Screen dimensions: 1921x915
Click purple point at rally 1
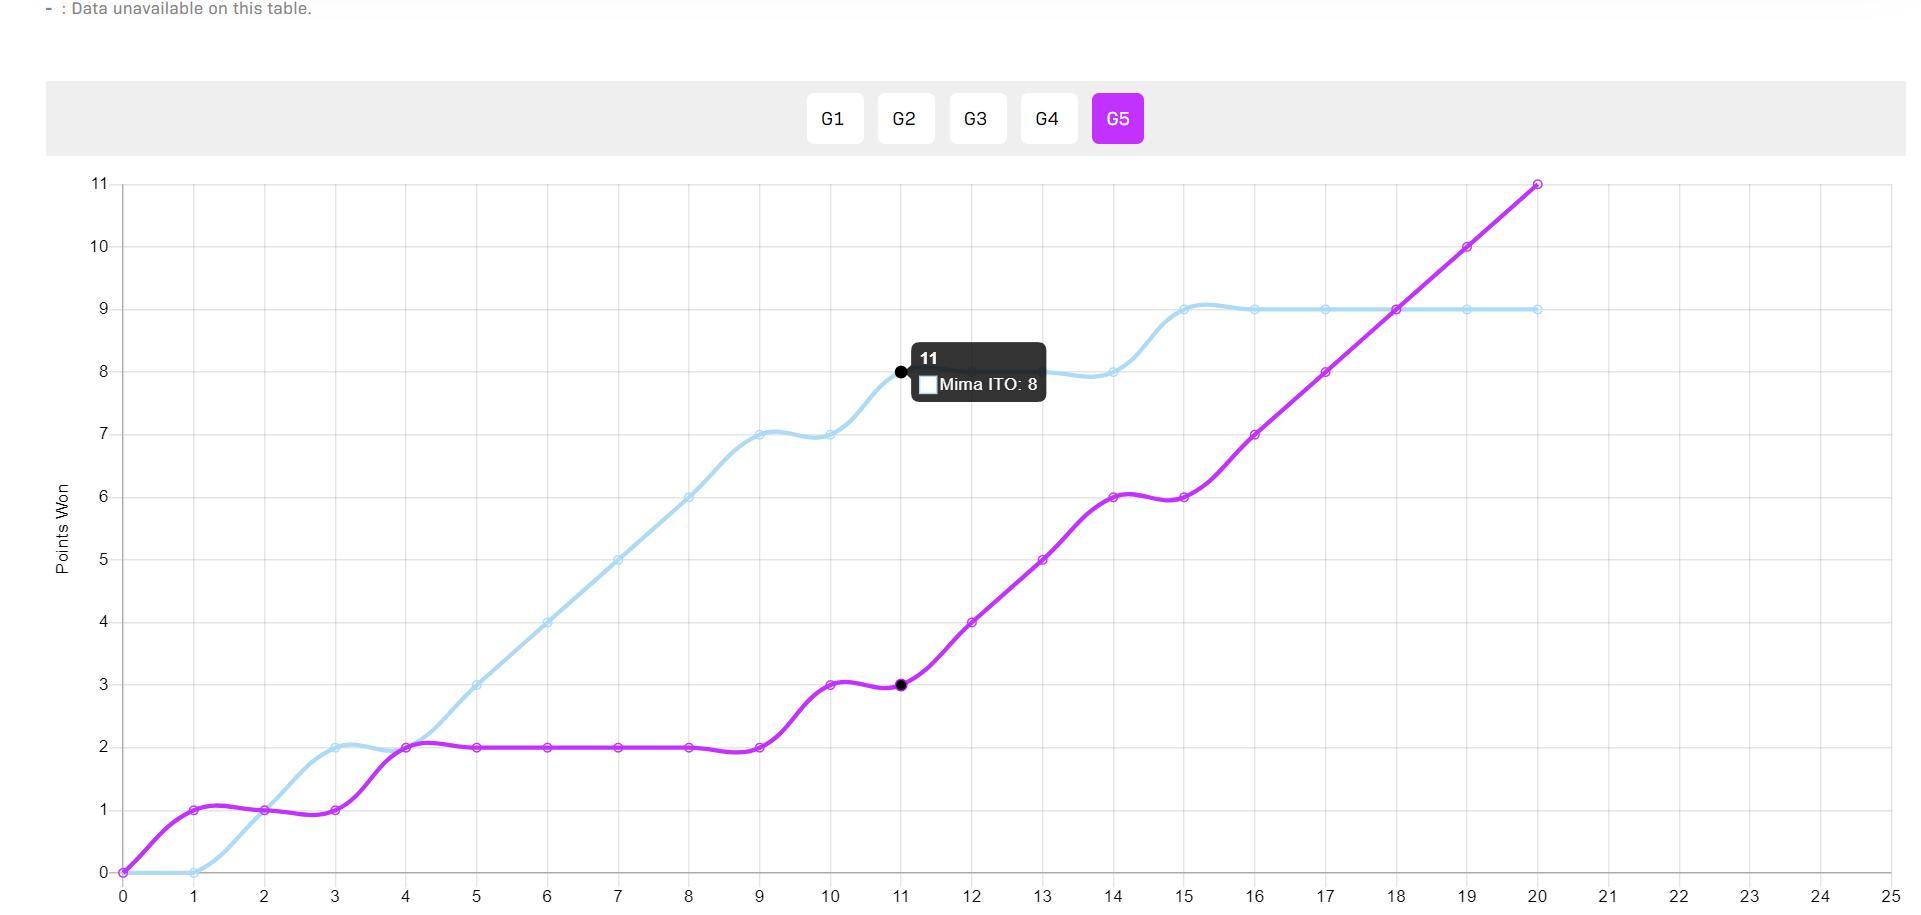pyautogui.click(x=193, y=810)
